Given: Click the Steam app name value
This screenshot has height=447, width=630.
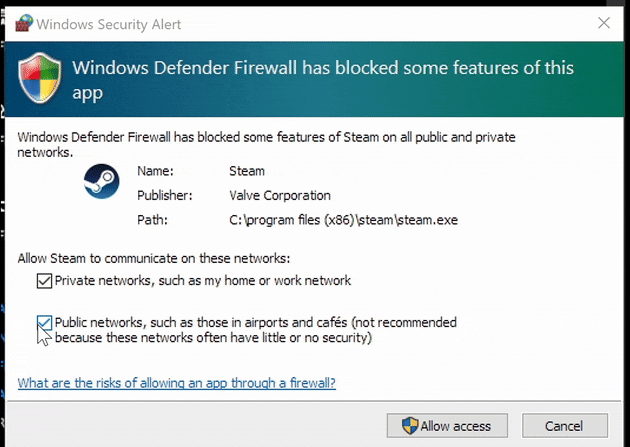Looking at the screenshot, I should coord(247,171).
